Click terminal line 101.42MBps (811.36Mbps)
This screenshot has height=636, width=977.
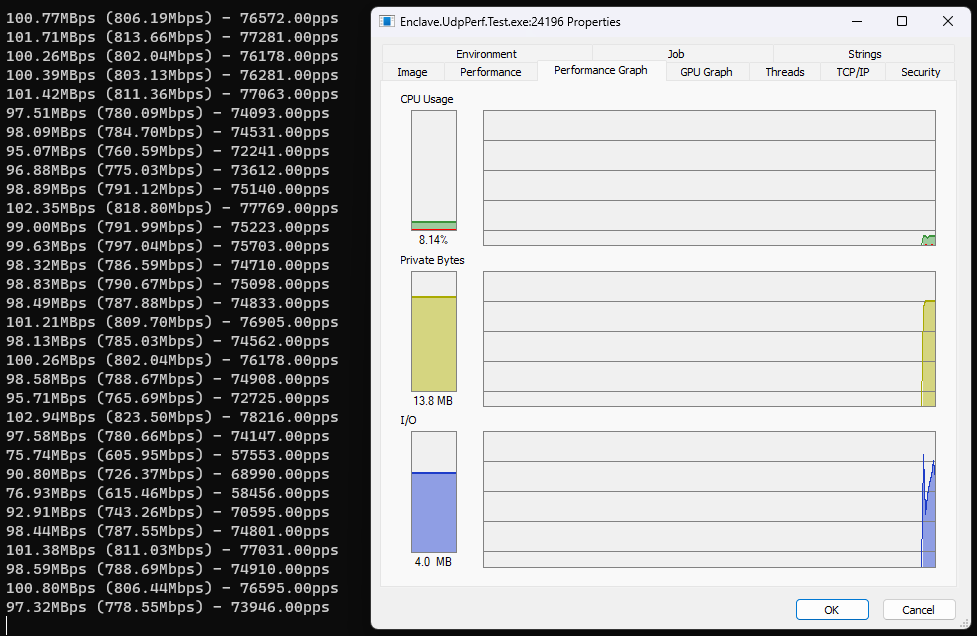[172, 94]
